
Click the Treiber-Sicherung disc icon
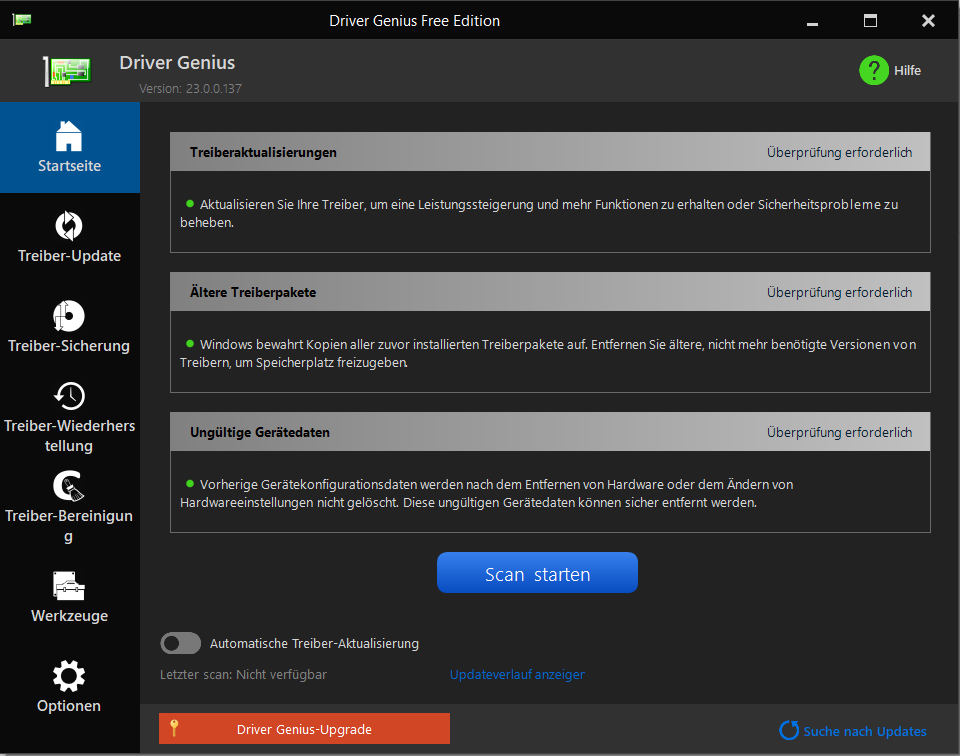[x=69, y=316]
